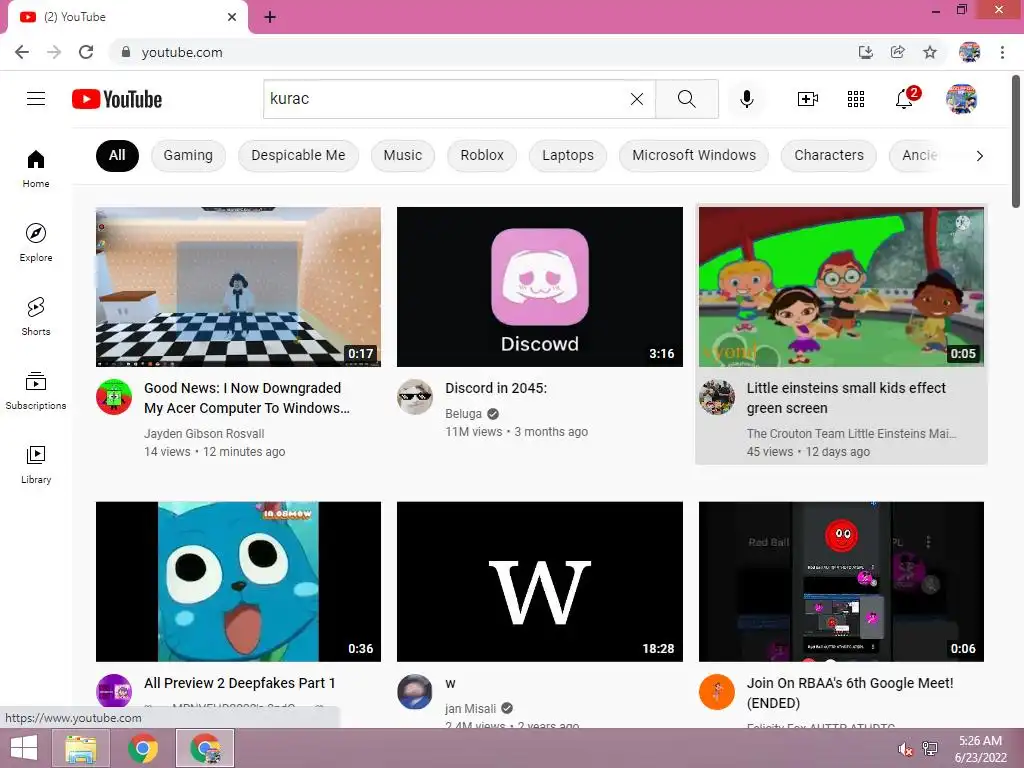Click the magnifier search button
Screen dimensions: 1024x768
coord(686,99)
